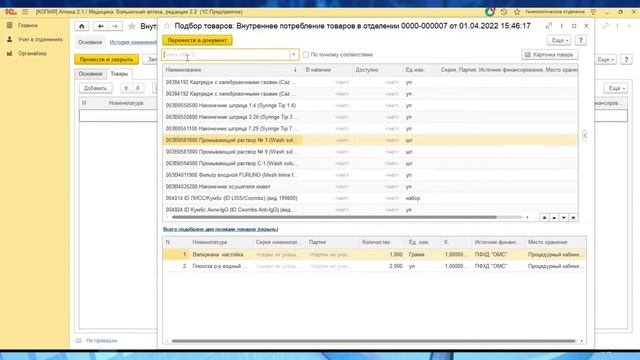The height and width of the screenshot is (360, 640).
Task: Jump to first row of goods list
Action: click(544, 218)
